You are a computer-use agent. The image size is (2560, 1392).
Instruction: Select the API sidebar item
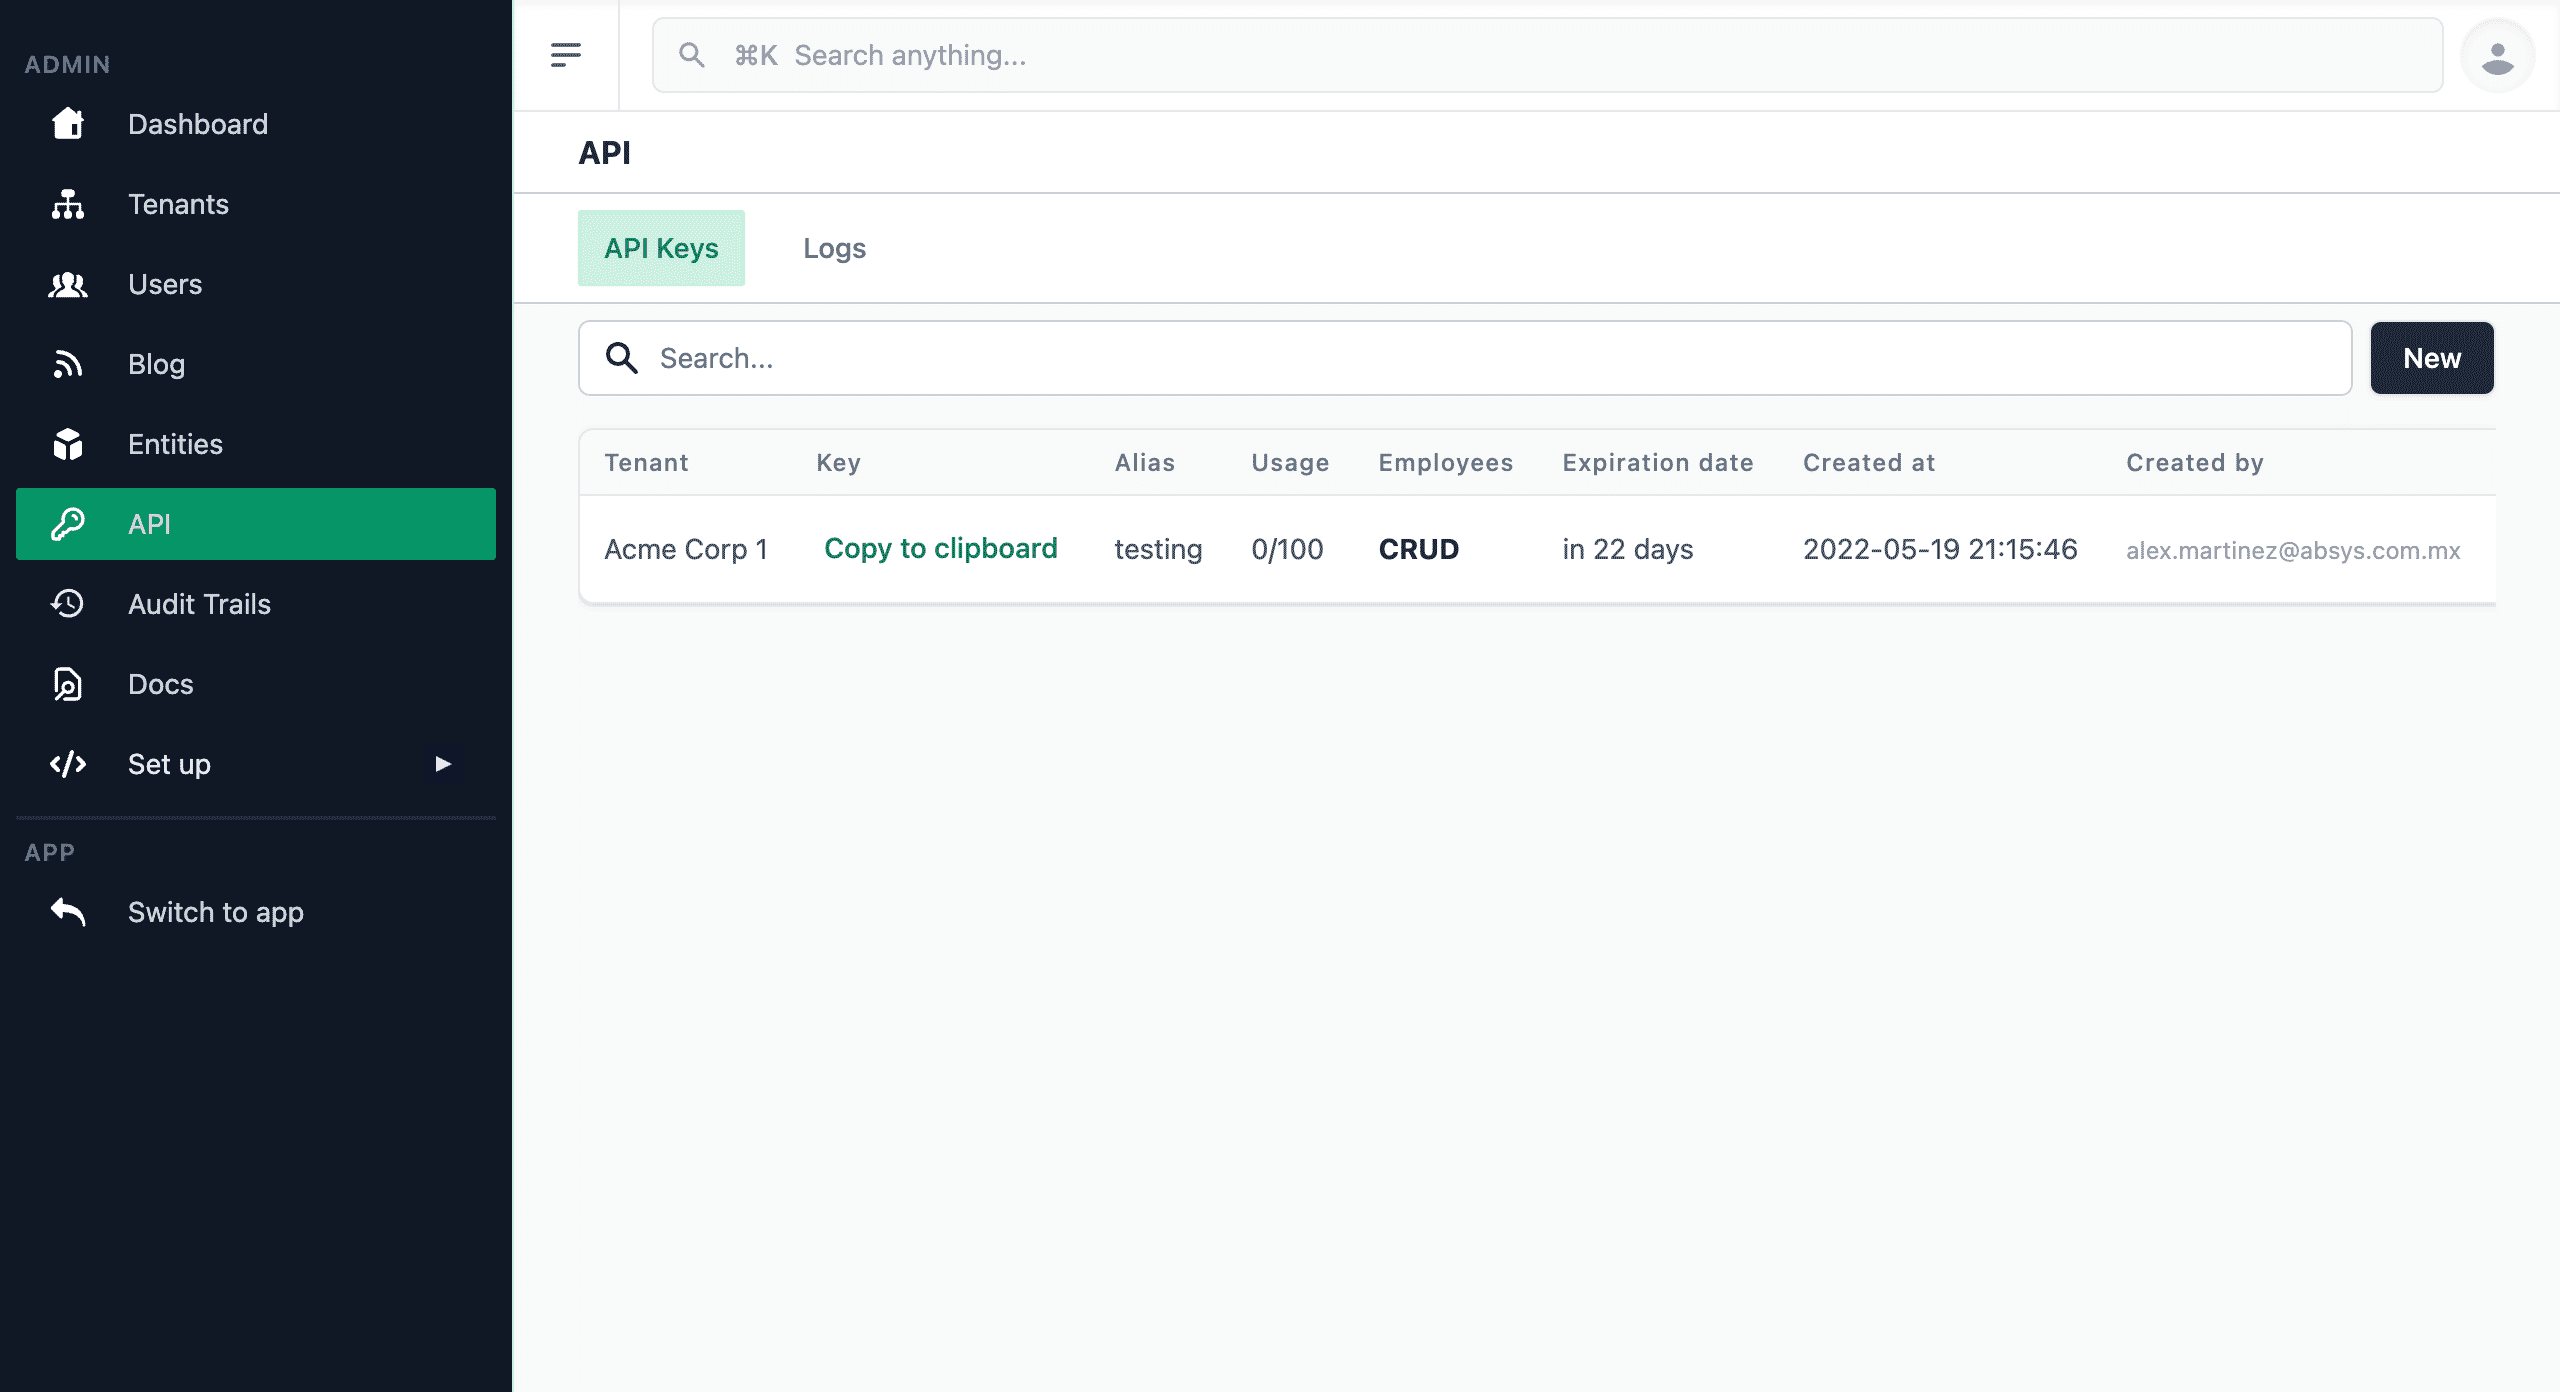tap(256, 524)
